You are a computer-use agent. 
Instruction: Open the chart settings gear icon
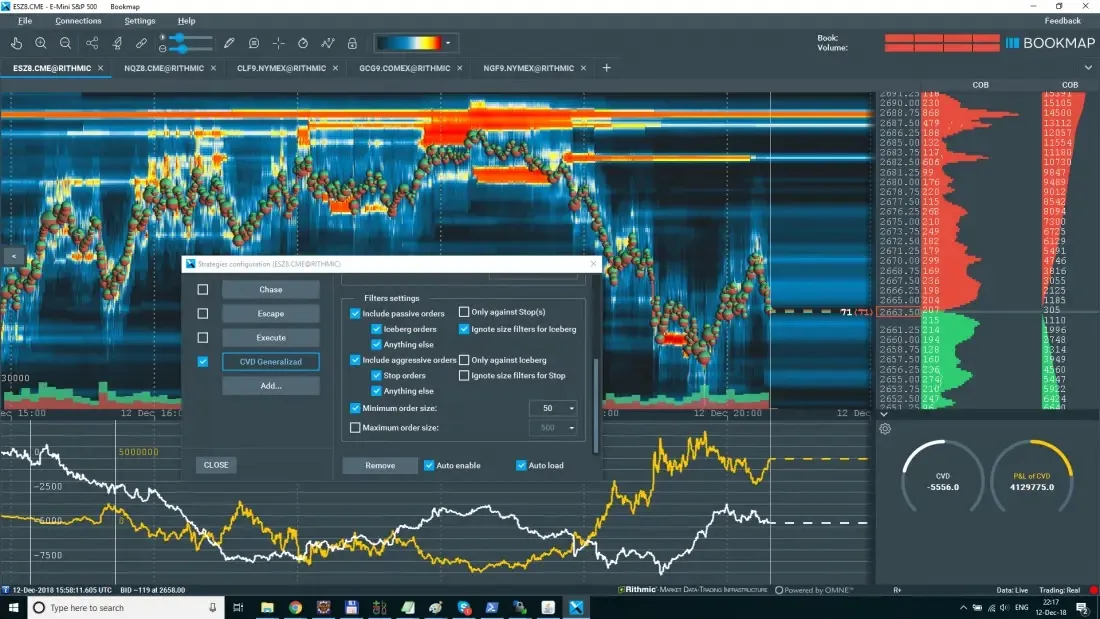[885, 429]
